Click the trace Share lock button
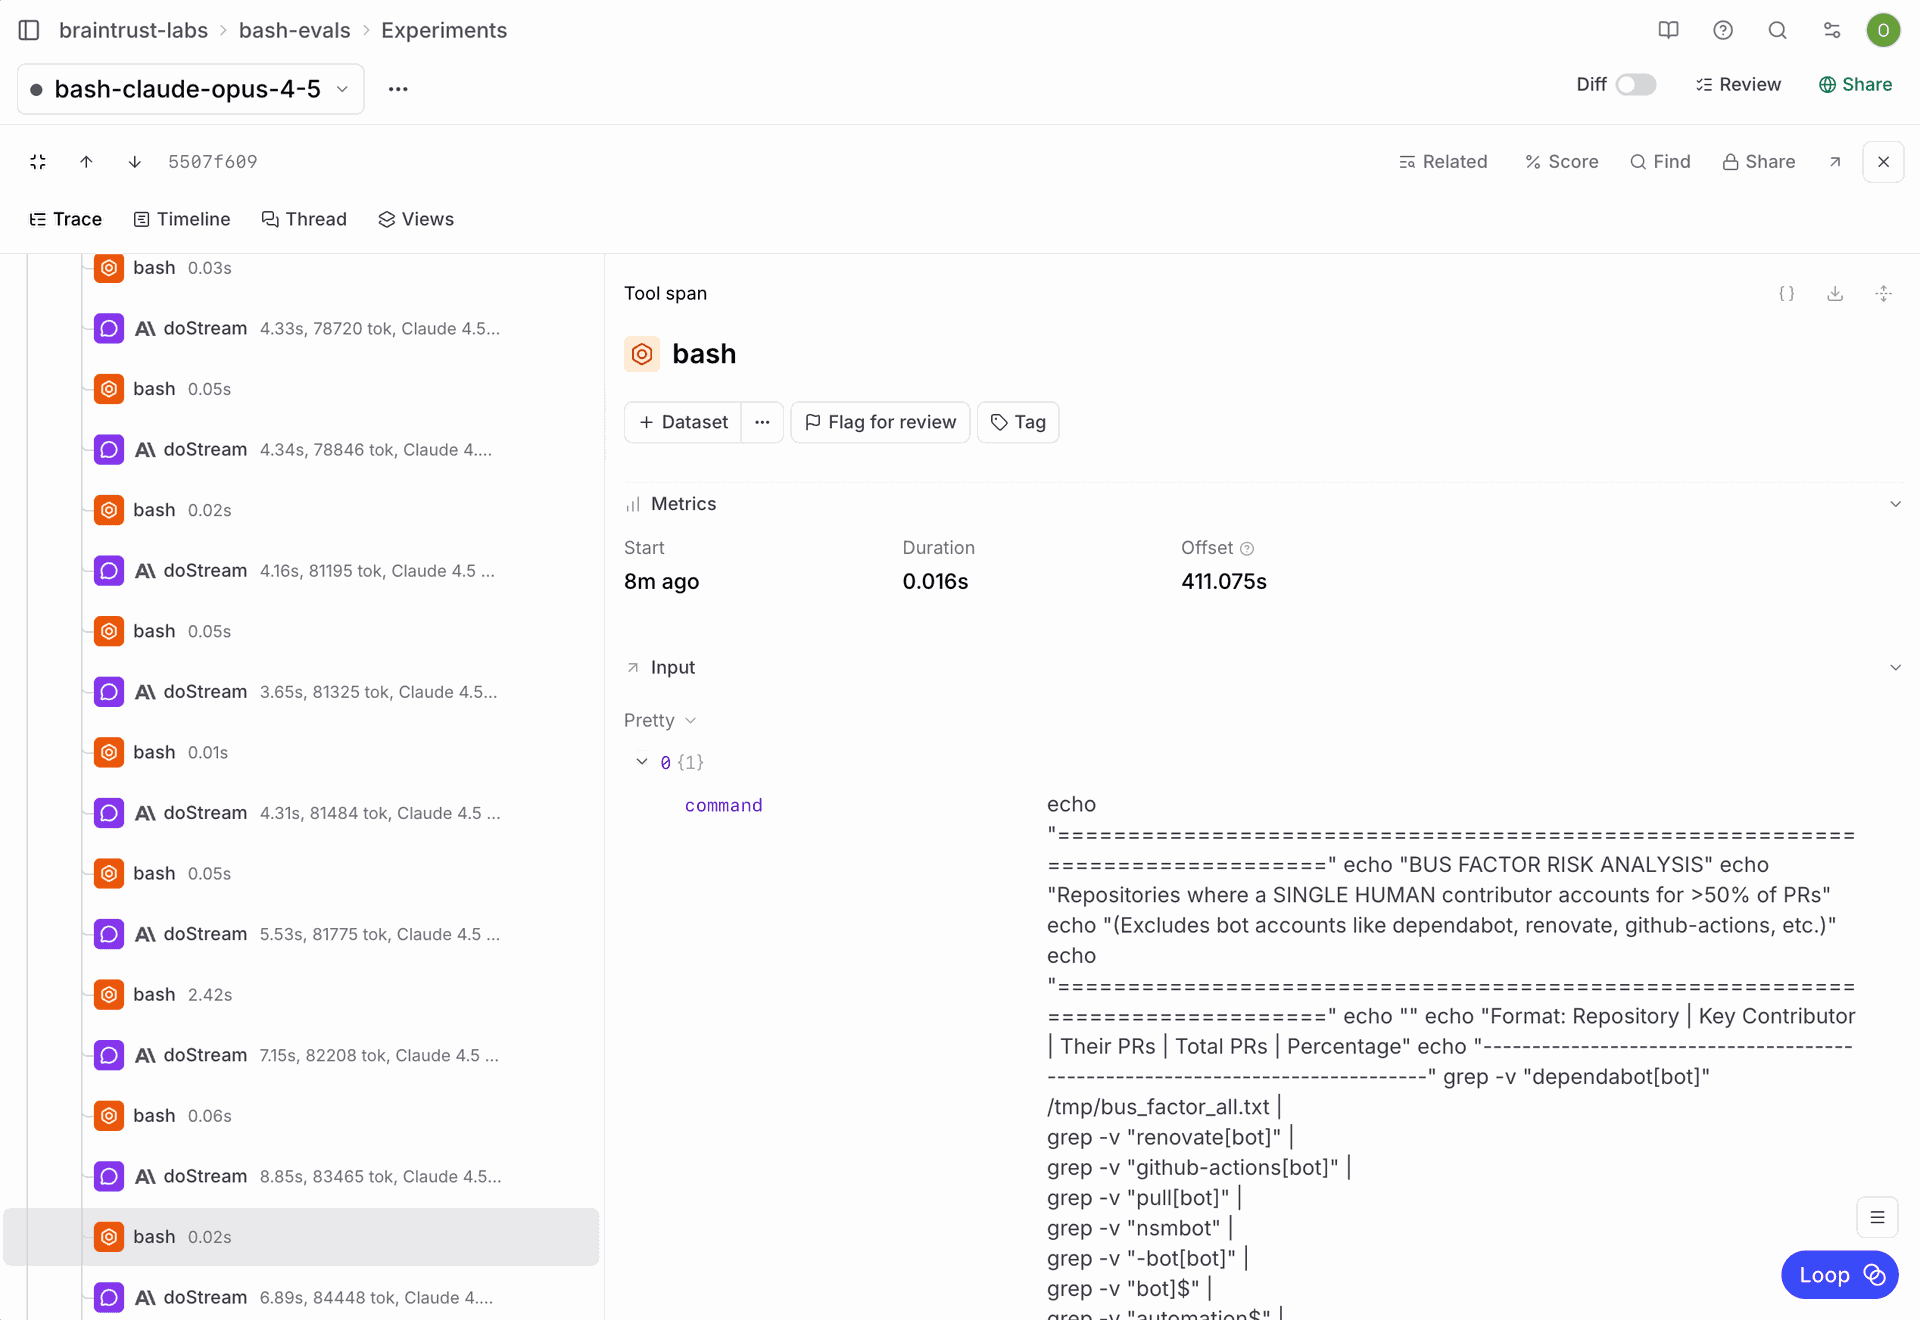 tap(1759, 162)
